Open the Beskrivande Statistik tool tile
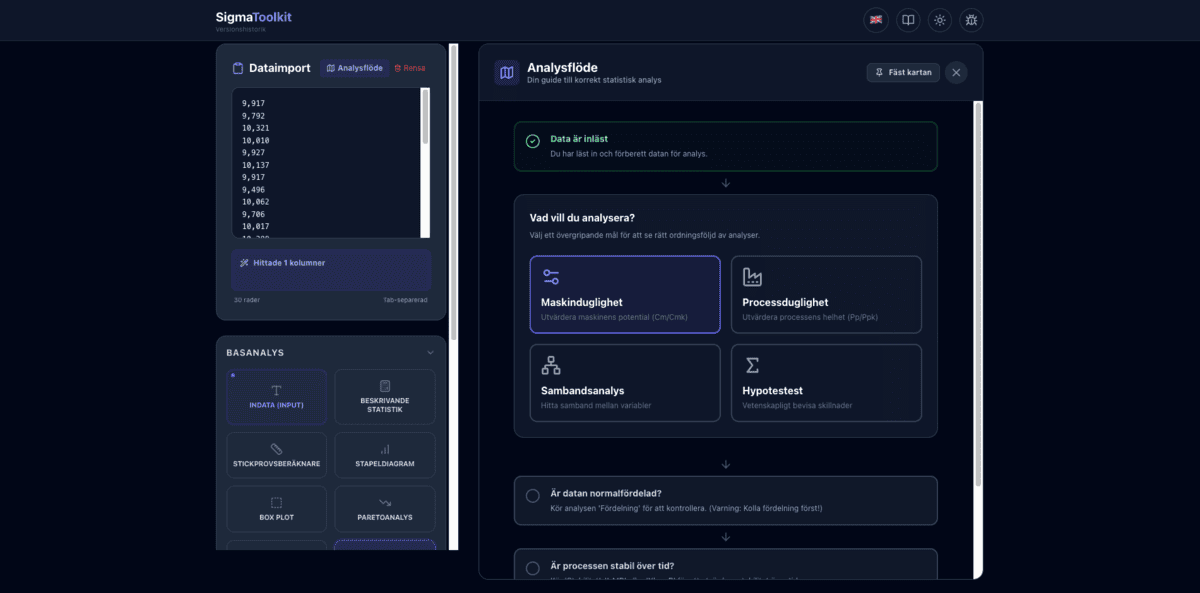 click(385, 396)
